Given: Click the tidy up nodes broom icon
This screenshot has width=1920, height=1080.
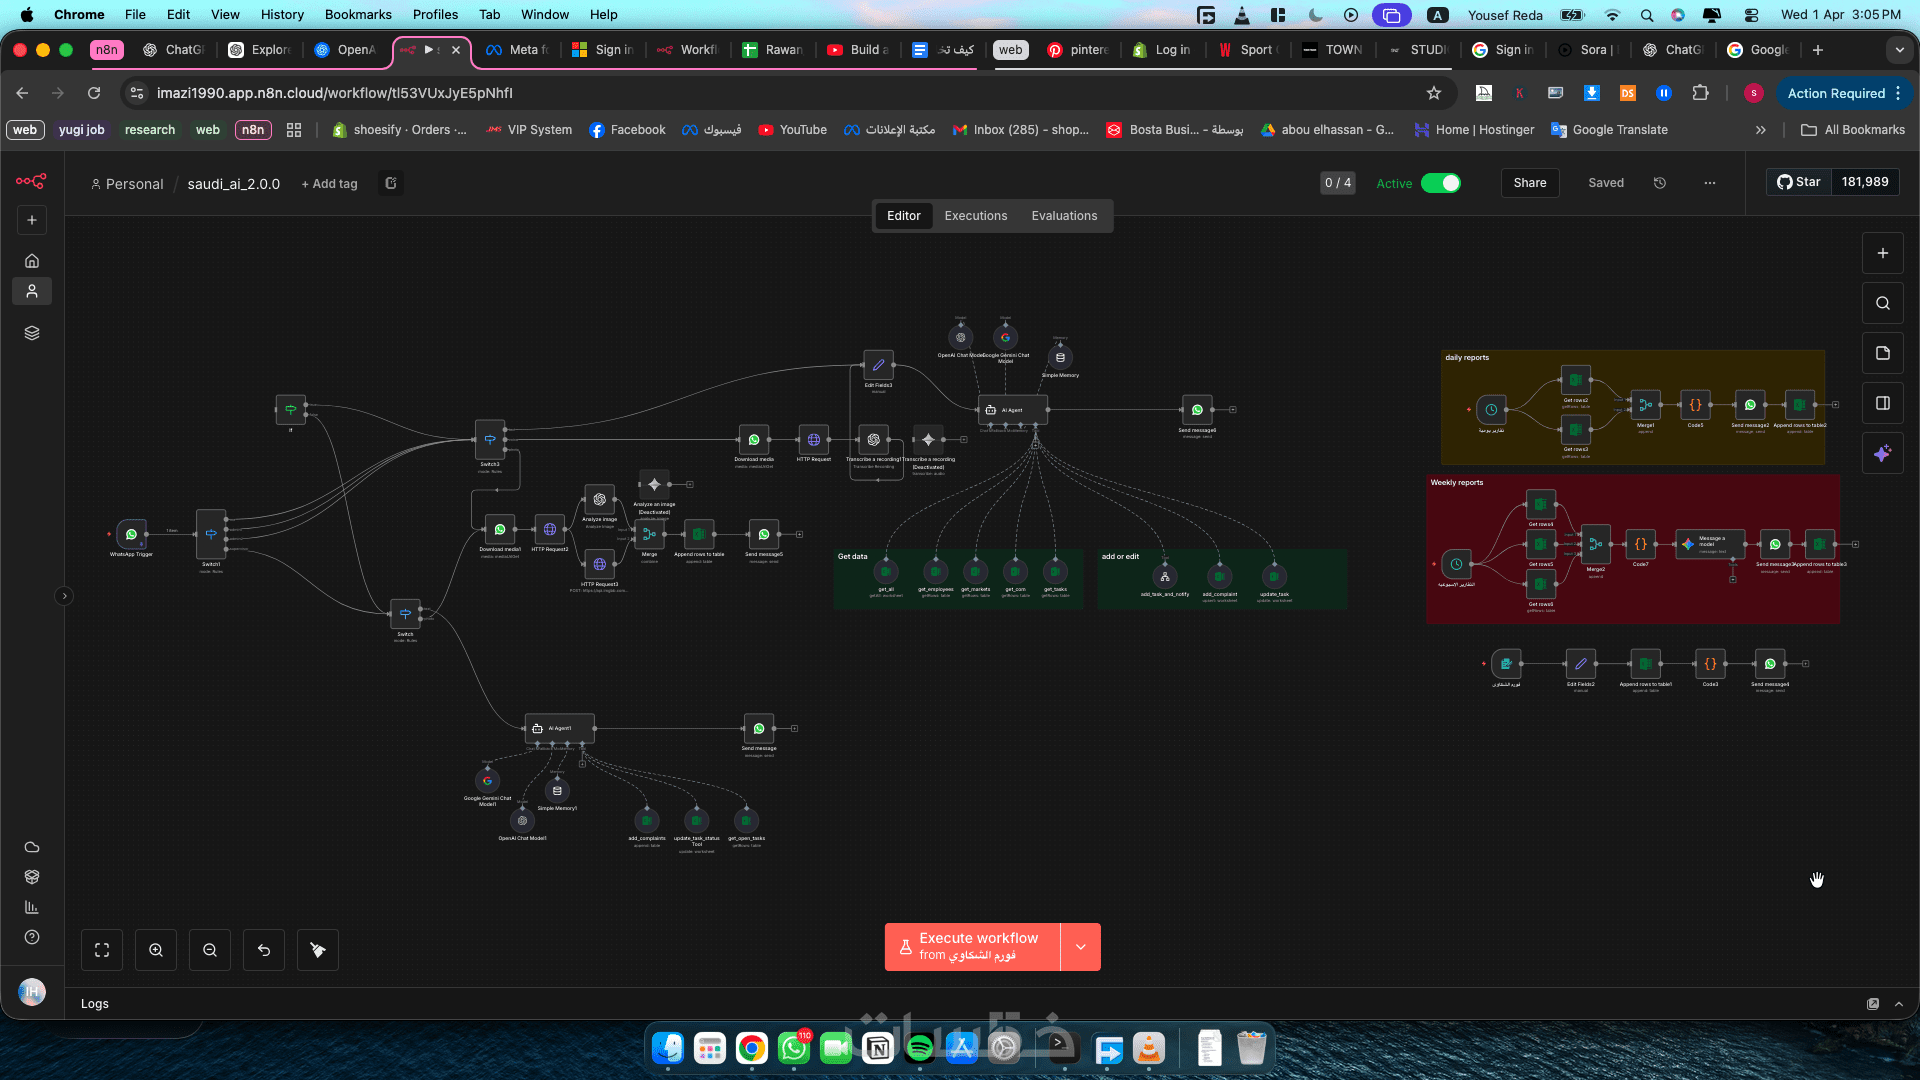Looking at the screenshot, I should tap(318, 950).
